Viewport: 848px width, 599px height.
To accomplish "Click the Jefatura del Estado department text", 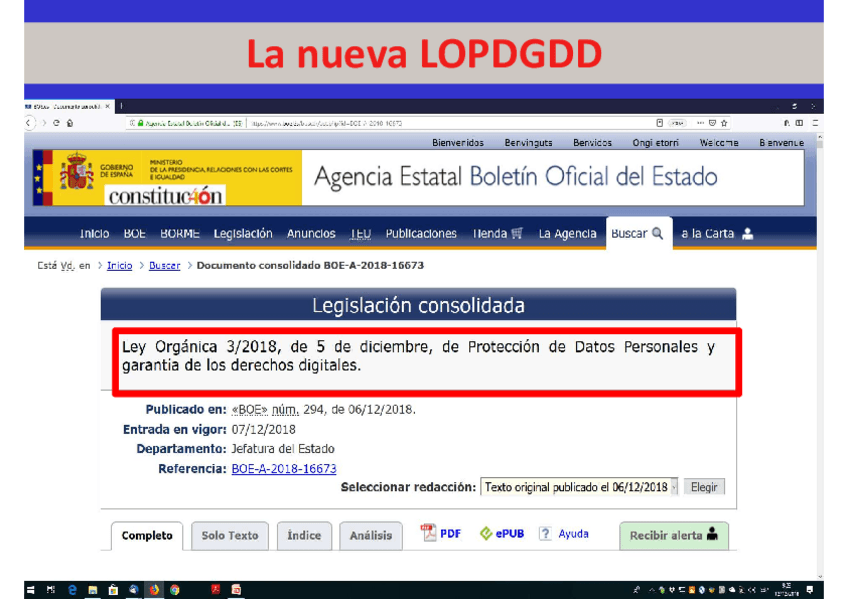I will (283, 449).
